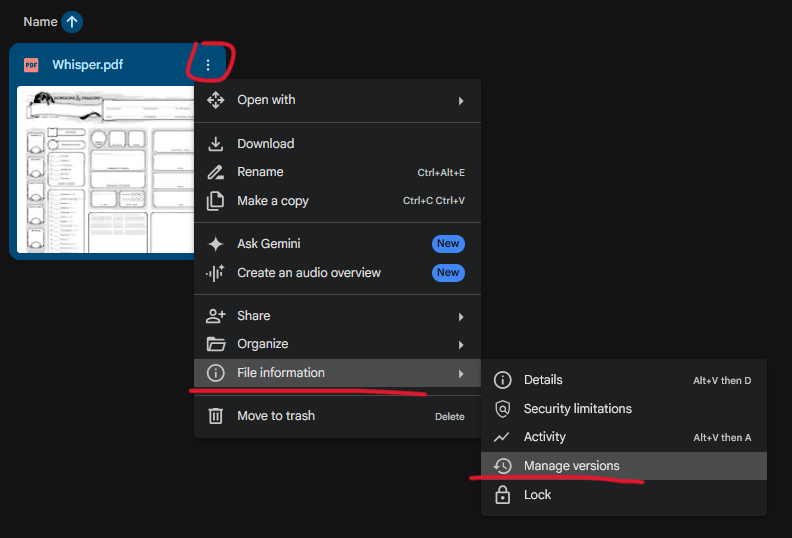792x538 pixels.
Task: Click the Make a copy documents icon
Action: (x=216, y=201)
